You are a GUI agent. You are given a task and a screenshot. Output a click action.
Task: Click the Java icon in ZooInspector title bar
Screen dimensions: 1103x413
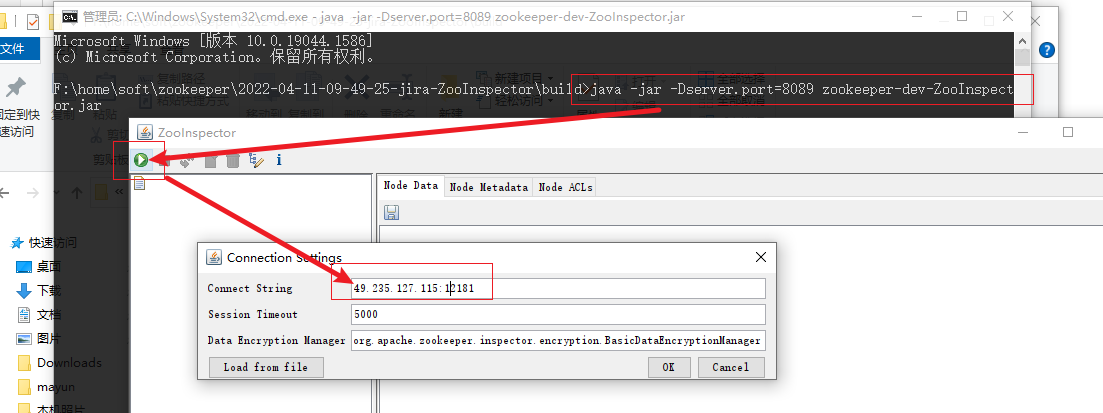click(145, 132)
